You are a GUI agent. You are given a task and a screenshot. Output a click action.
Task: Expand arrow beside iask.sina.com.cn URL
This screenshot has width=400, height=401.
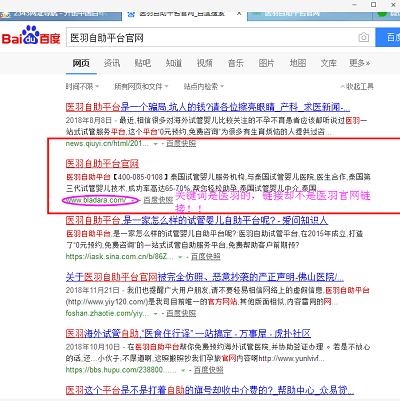coord(180,257)
